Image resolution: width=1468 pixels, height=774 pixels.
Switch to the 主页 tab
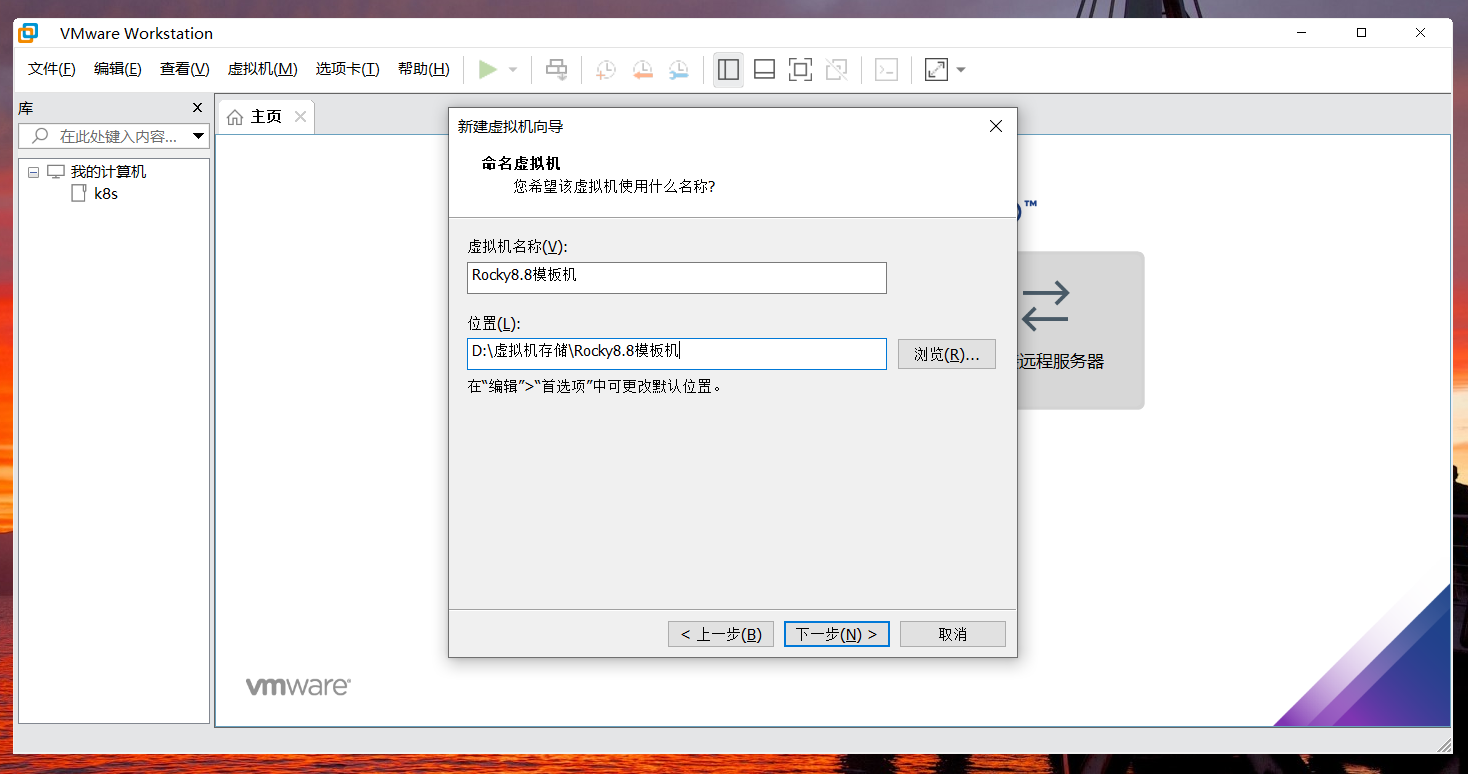(x=266, y=117)
